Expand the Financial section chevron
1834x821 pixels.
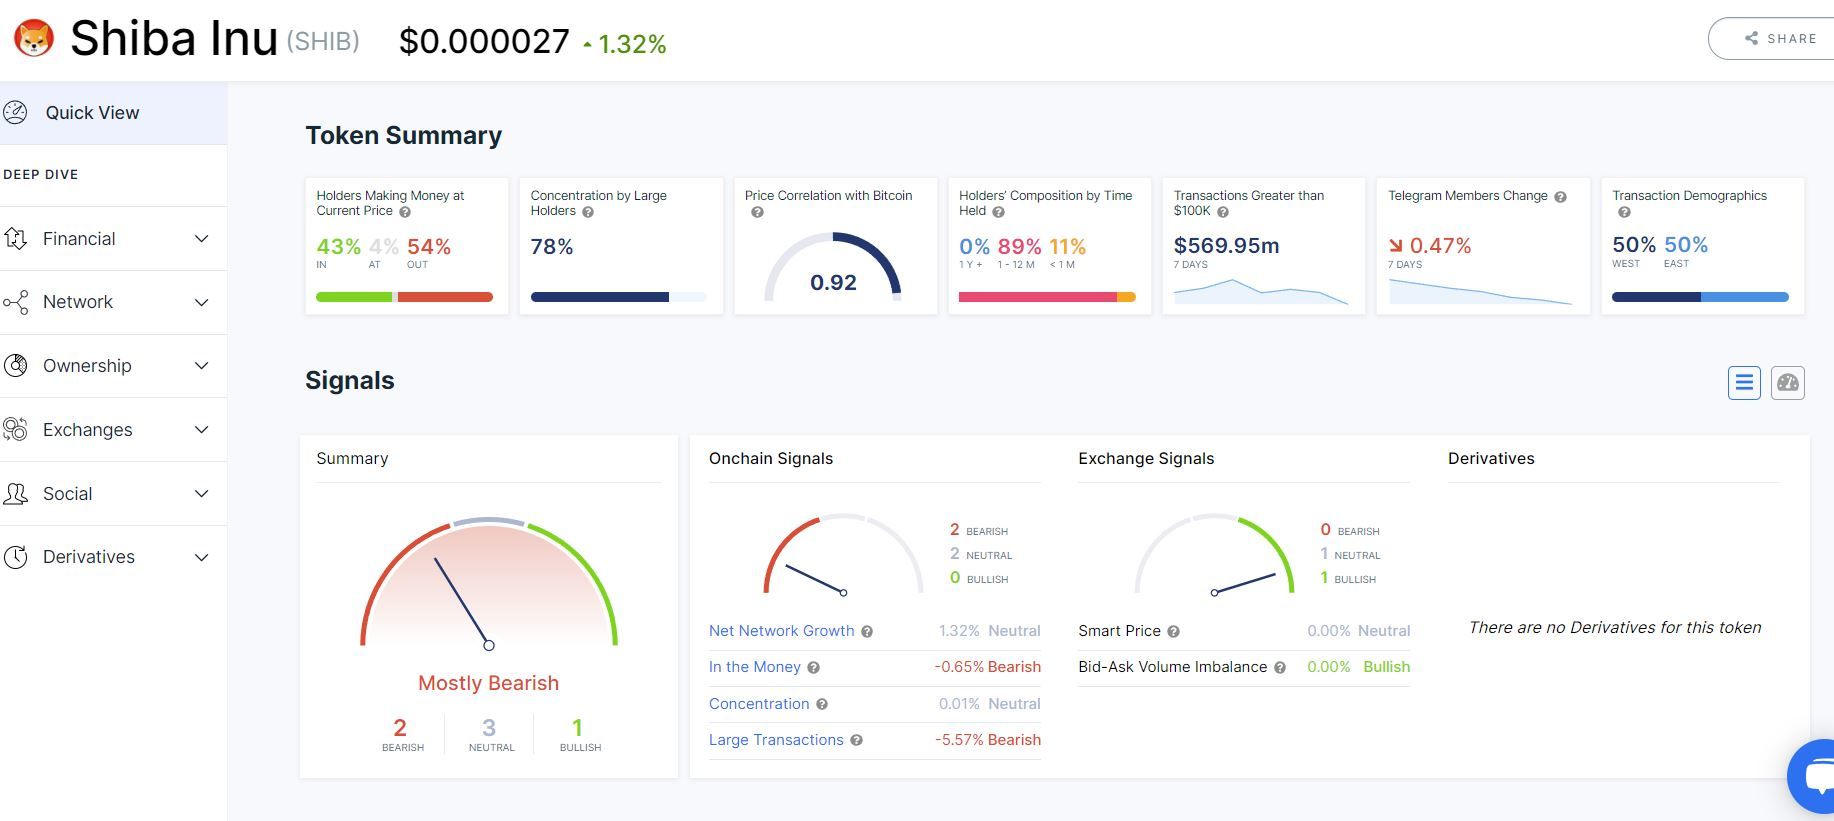click(201, 239)
